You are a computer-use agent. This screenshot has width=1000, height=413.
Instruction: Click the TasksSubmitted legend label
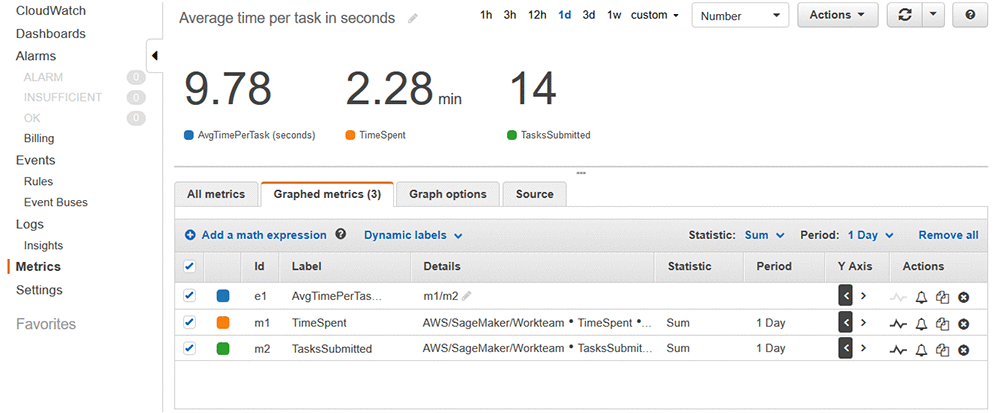click(x=555, y=135)
